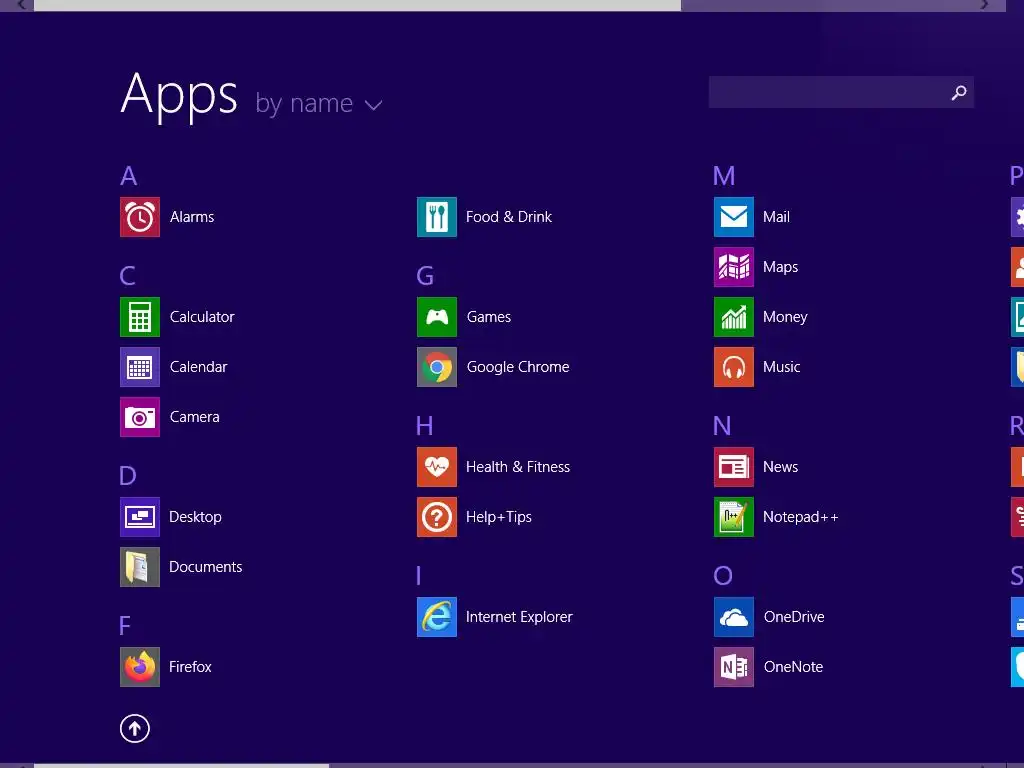Launch Calculator from its green tile

[x=140, y=317]
